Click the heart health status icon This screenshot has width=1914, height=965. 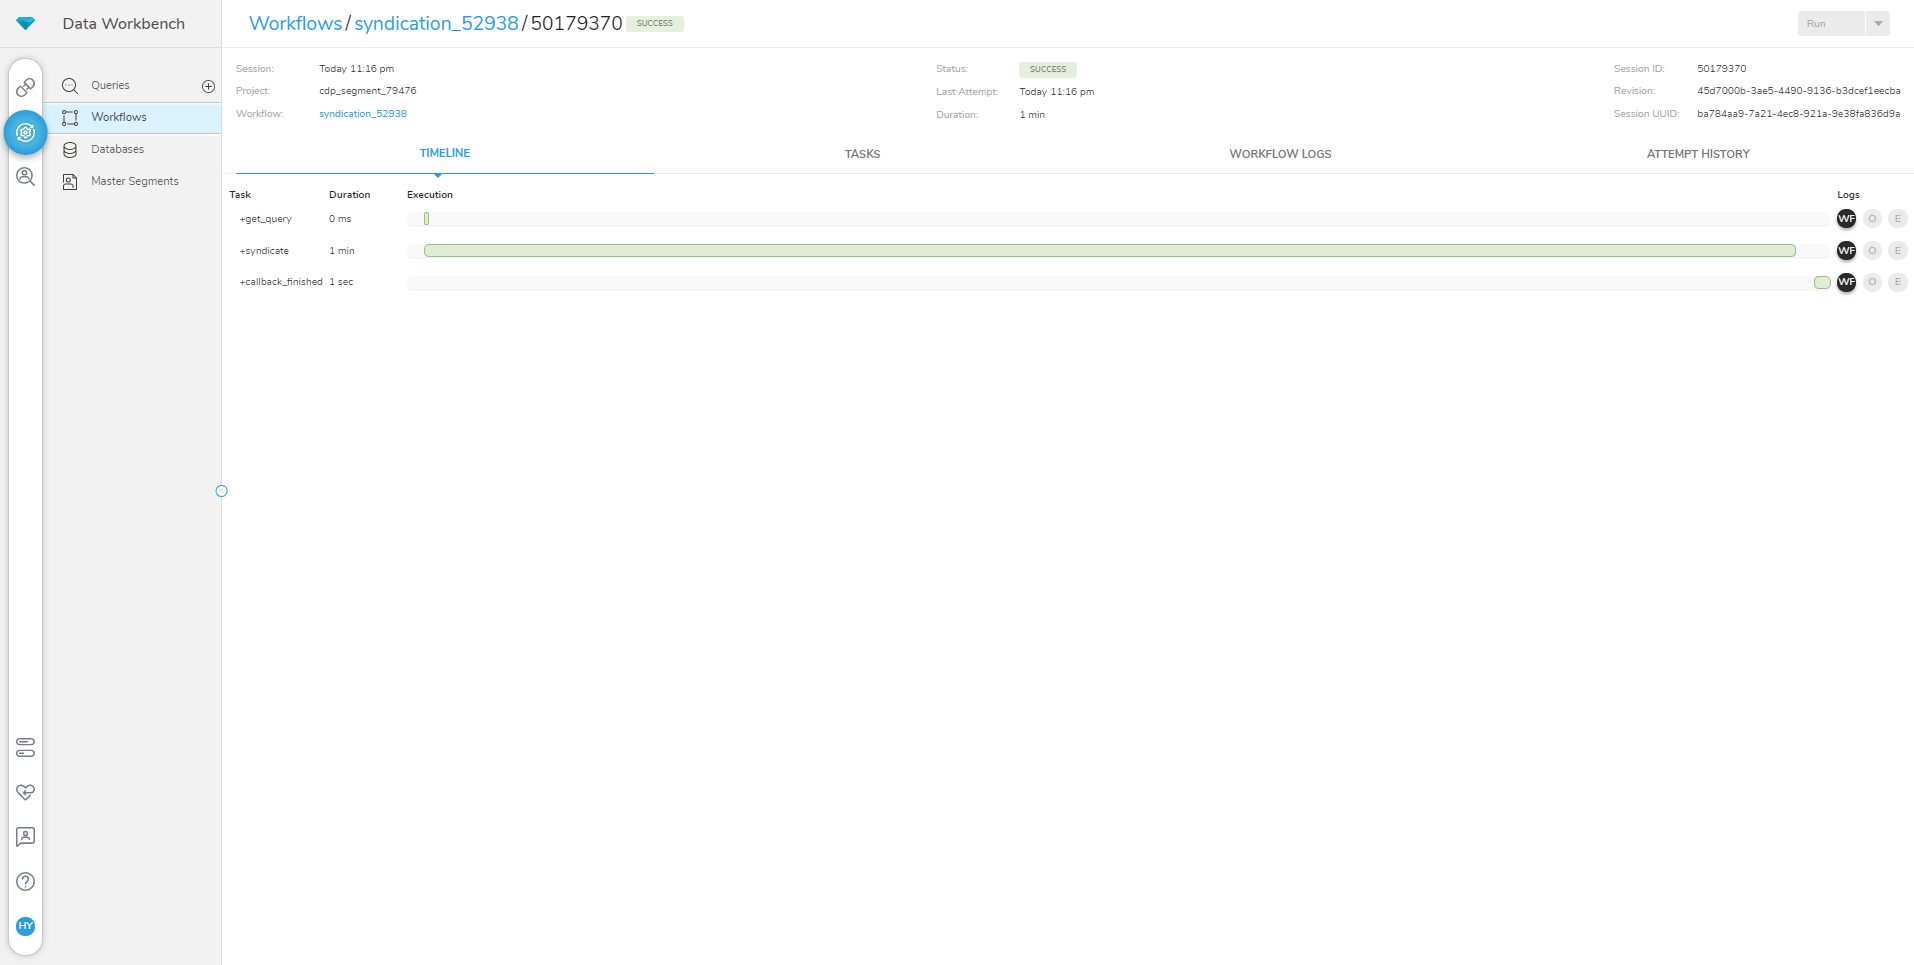click(26, 792)
